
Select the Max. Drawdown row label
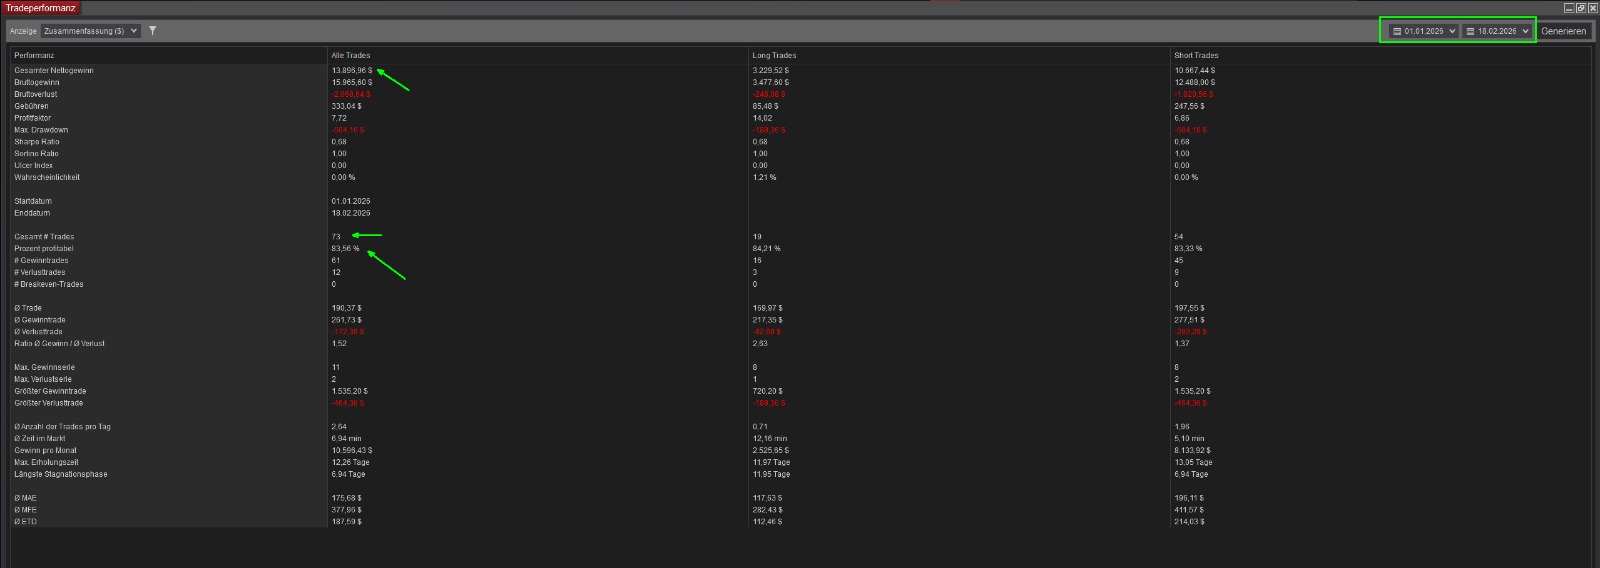coord(41,130)
